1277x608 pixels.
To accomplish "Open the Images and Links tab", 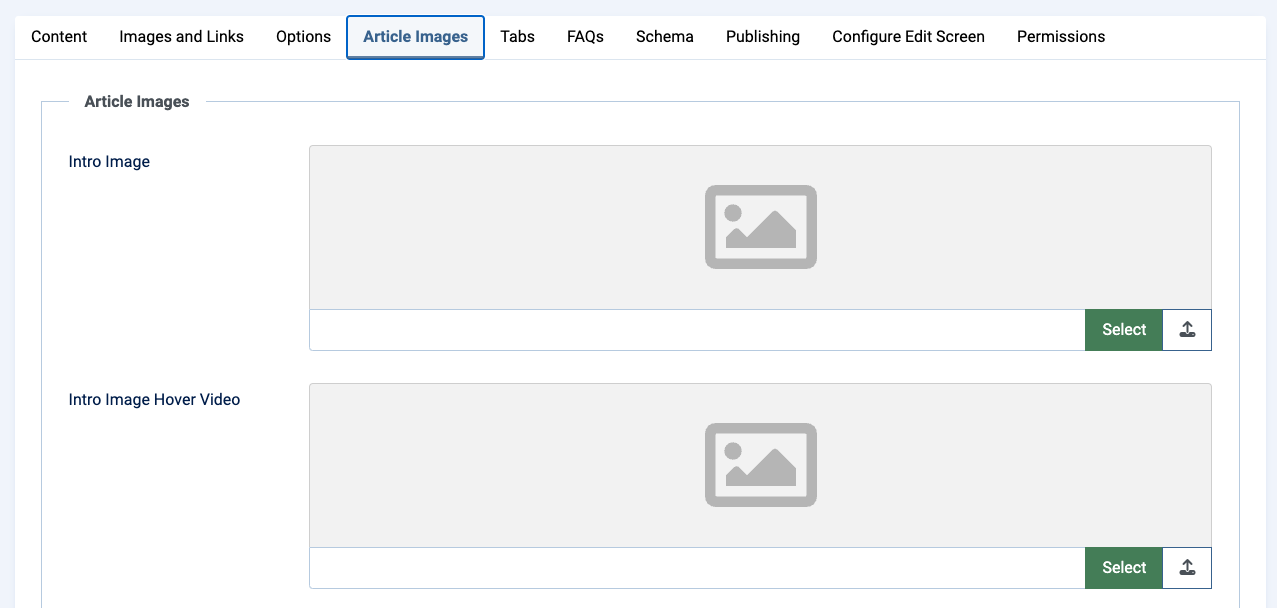I will pyautogui.click(x=181, y=37).
